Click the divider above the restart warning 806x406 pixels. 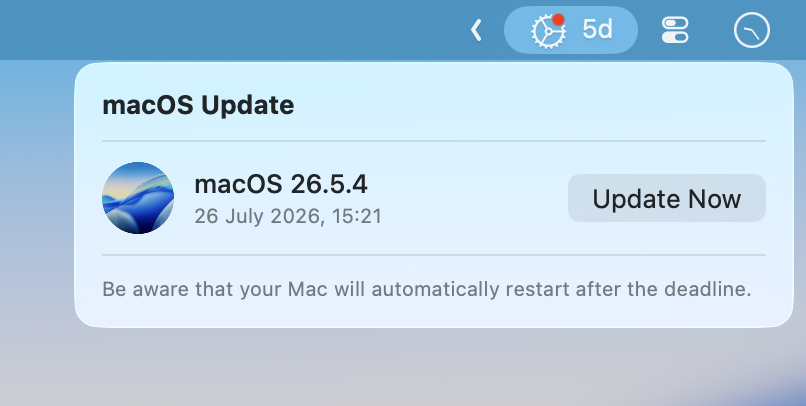coord(434,254)
